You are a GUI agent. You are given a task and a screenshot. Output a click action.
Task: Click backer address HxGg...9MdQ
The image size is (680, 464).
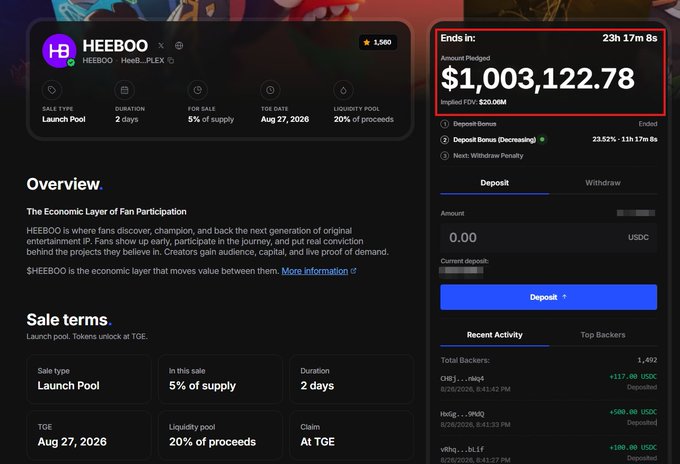pyautogui.click(x=462, y=414)
